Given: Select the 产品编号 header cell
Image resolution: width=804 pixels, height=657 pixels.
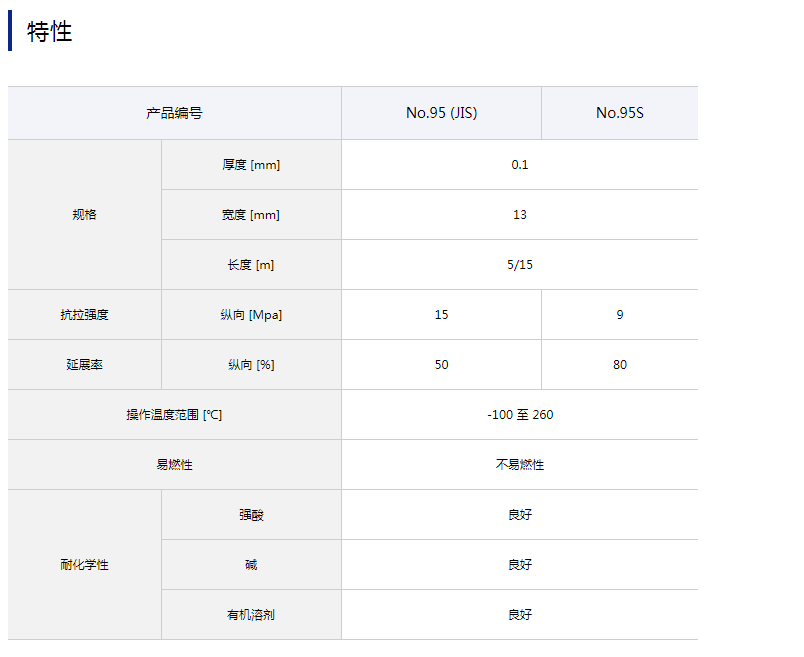Looking at the screenshot, I should pos(174,113).
